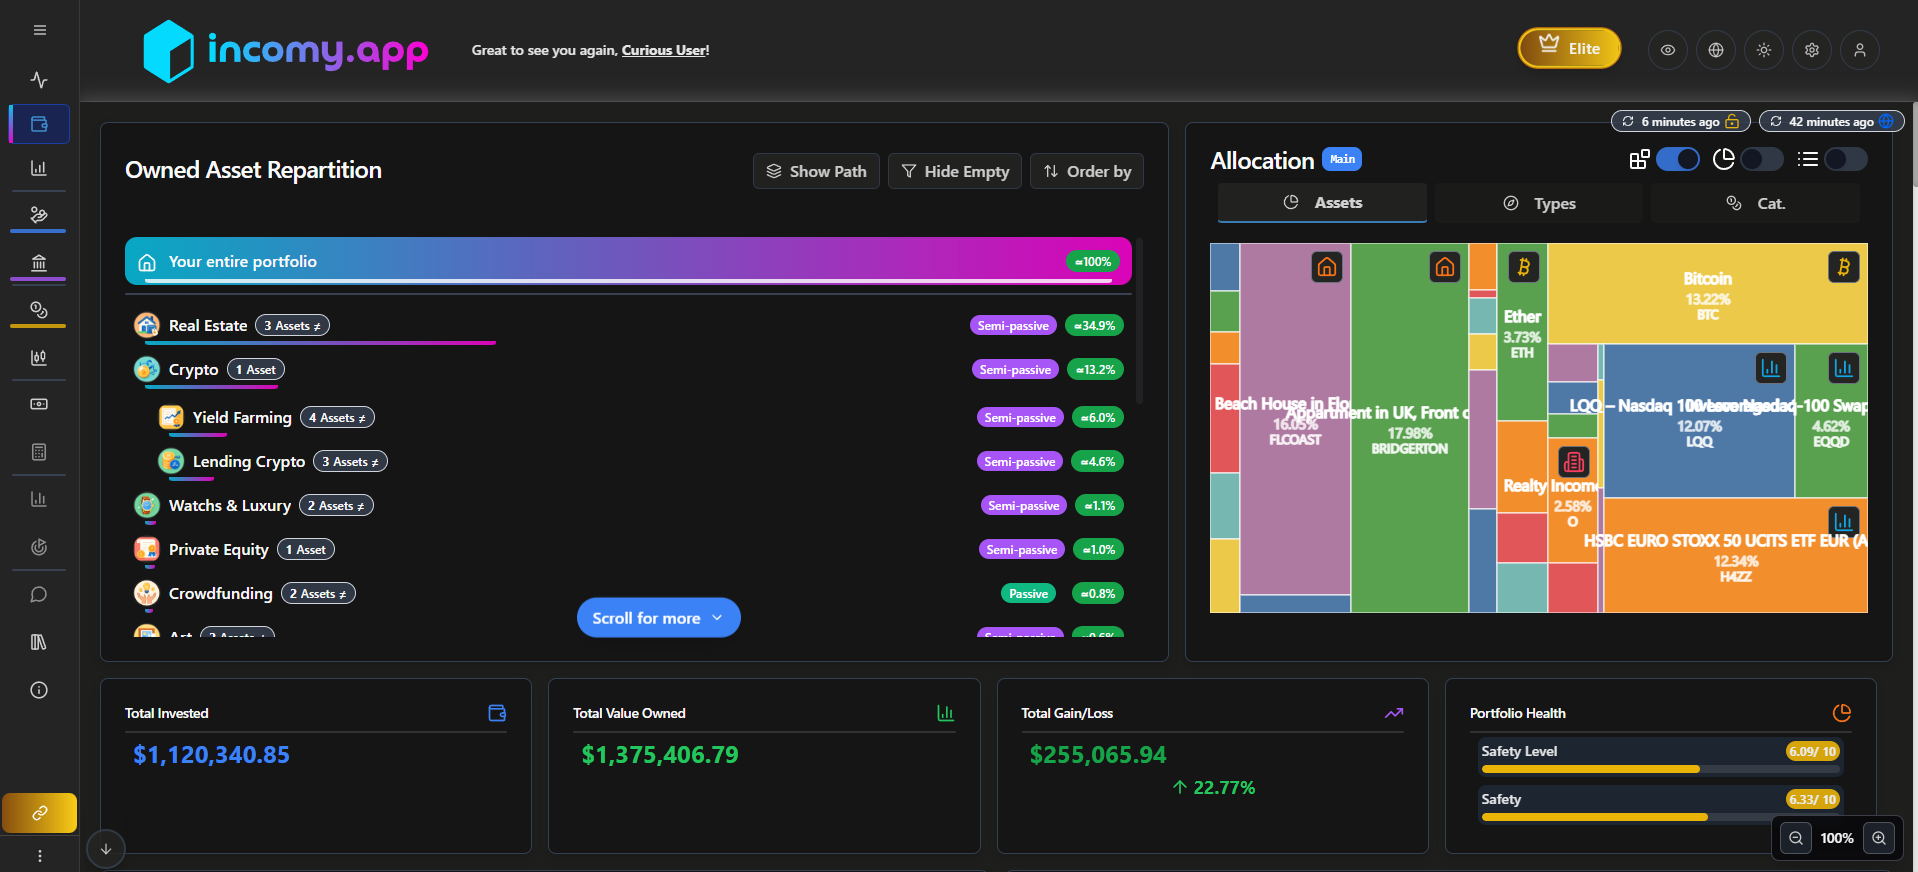Open the coins icon in sidebar

click(x=39, y=309)
